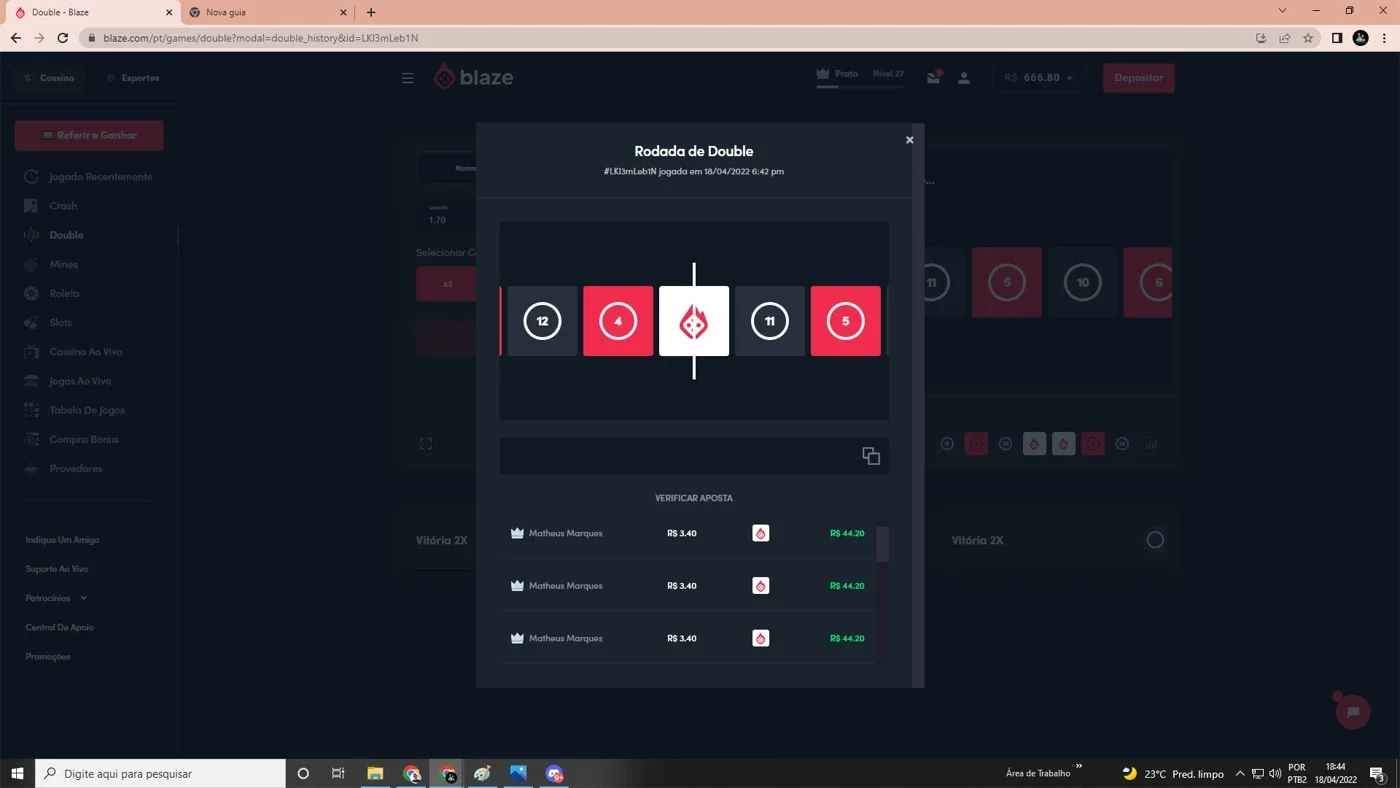Open the user profile icon

pyautogui.click(x=964, y=78)
